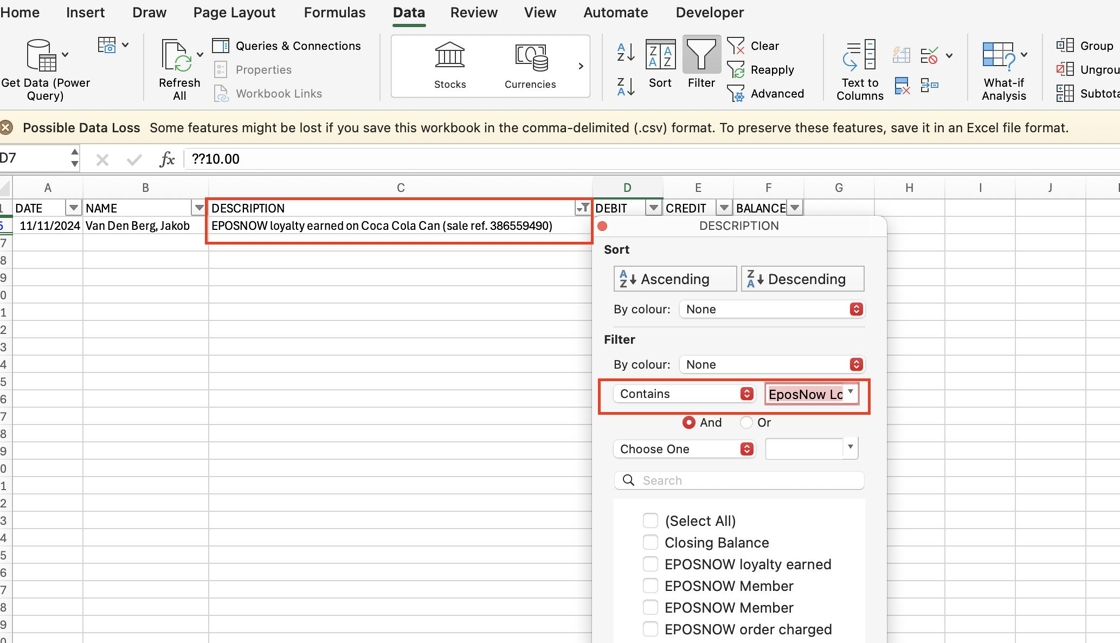Dismiss the Possible Data Loss warning
This screenshot has width=1120, height=643.
click(6, 128)
